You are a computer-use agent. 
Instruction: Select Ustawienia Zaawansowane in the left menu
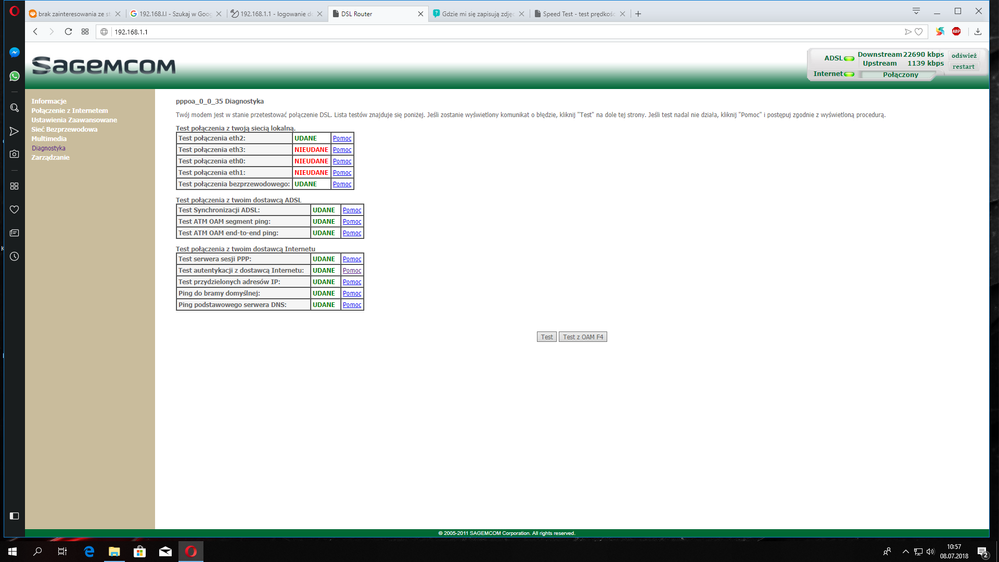(73, 120)
